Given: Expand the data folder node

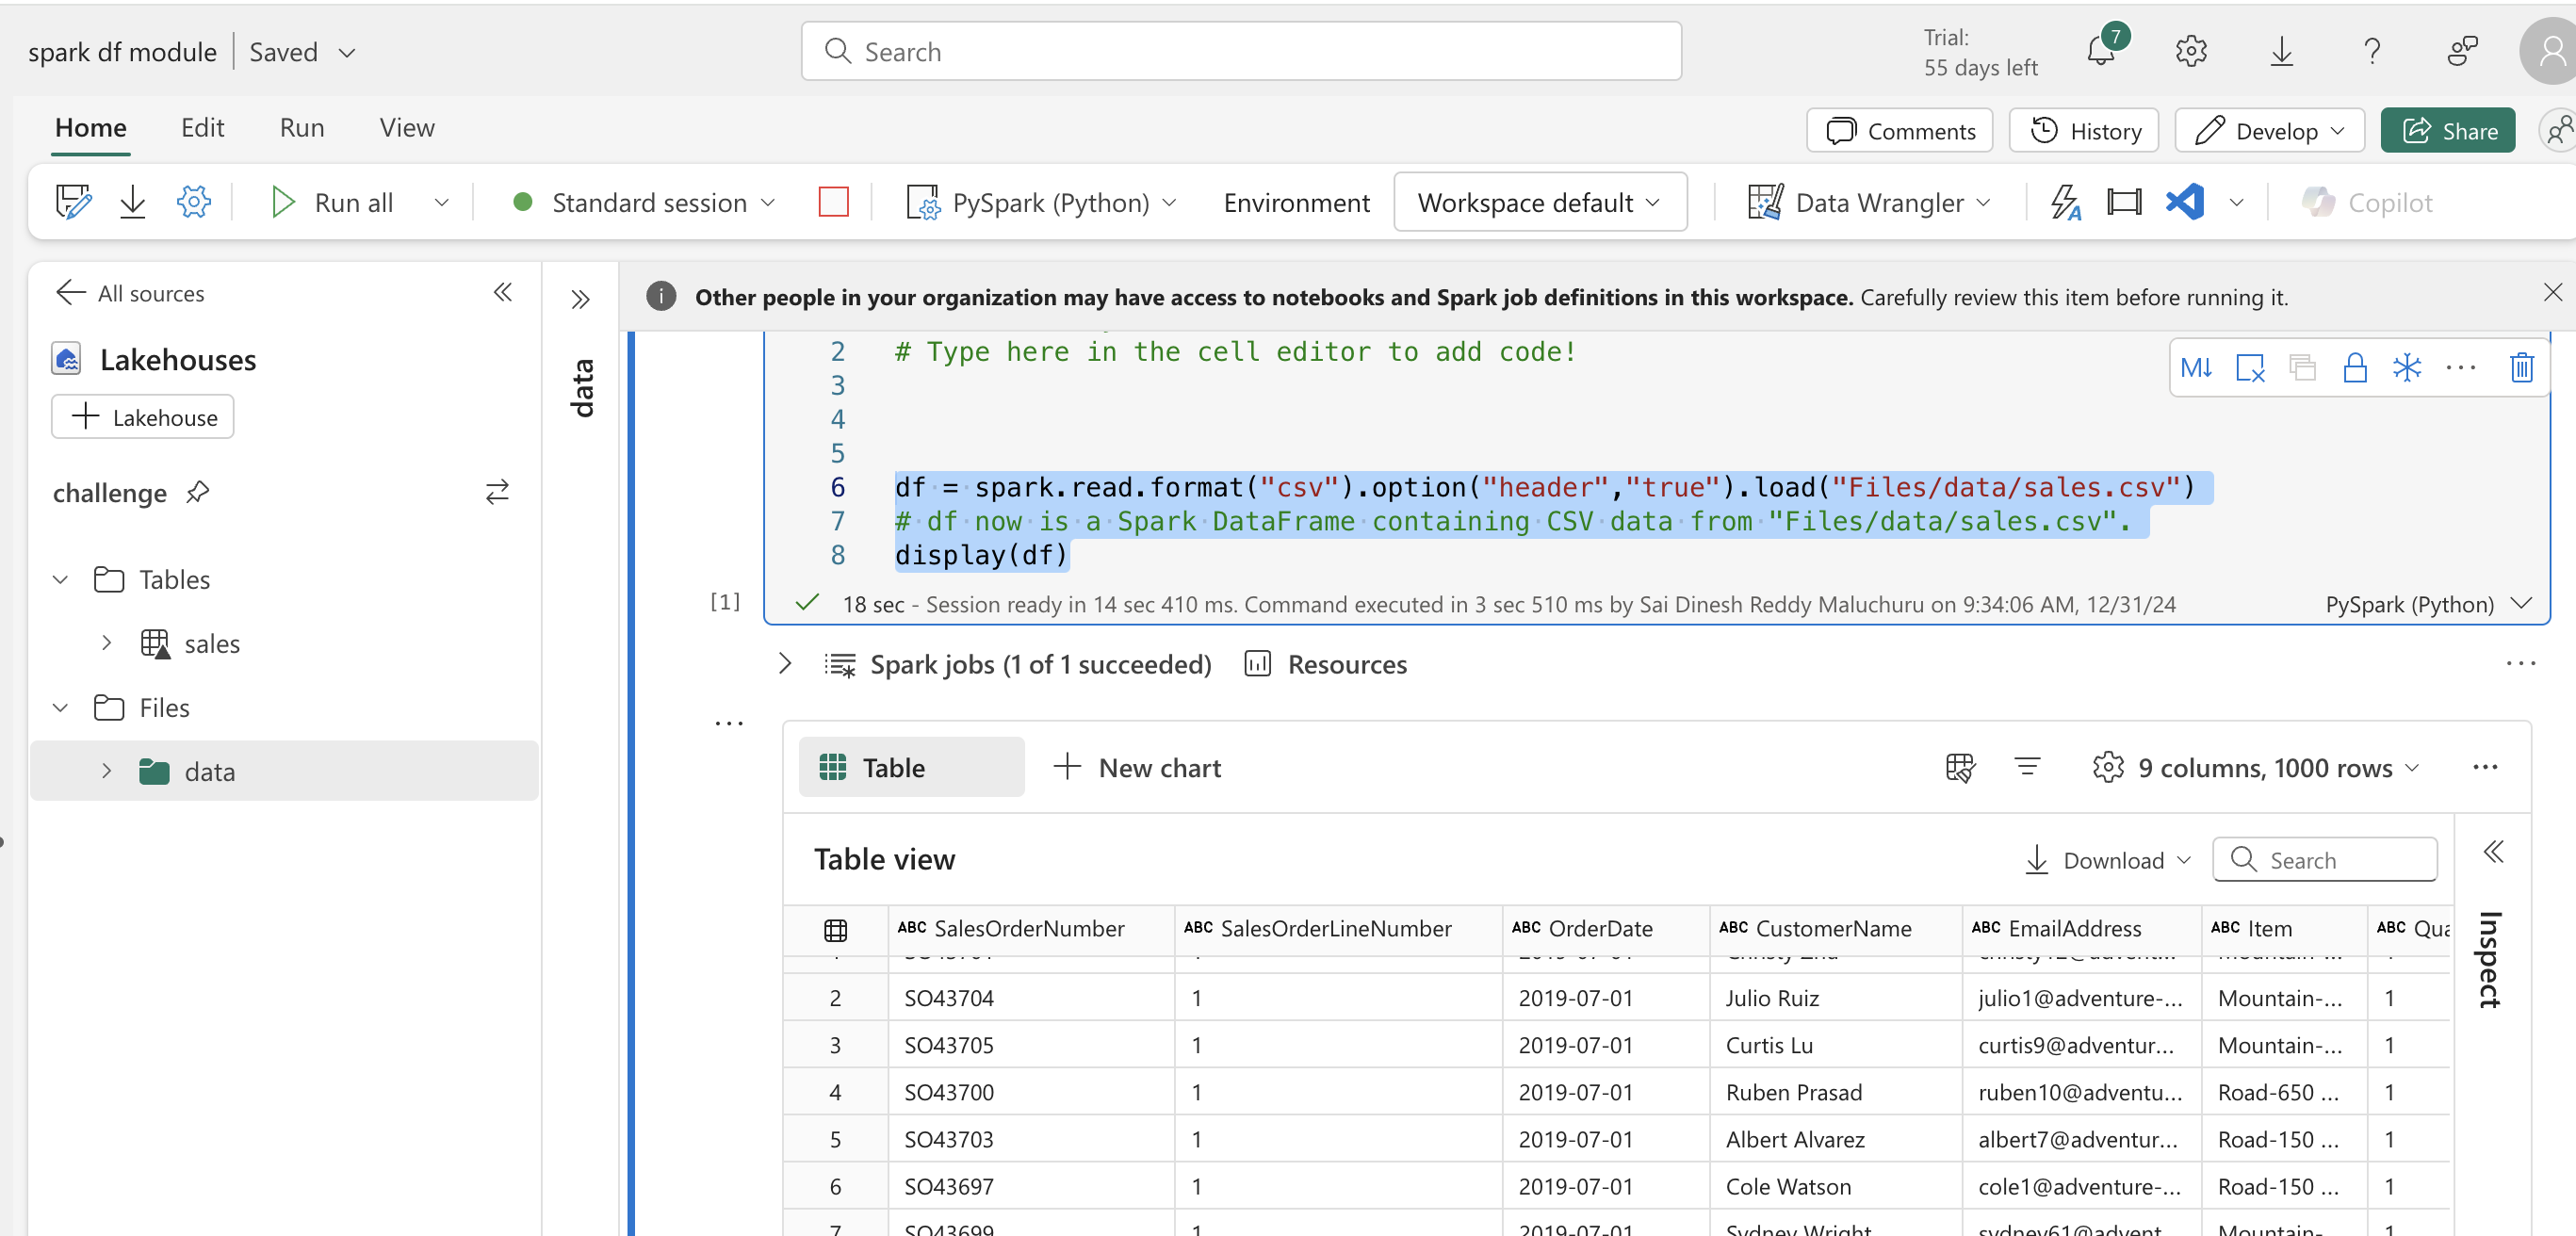Looking at the screenshot, I should (x=106, y=771).
